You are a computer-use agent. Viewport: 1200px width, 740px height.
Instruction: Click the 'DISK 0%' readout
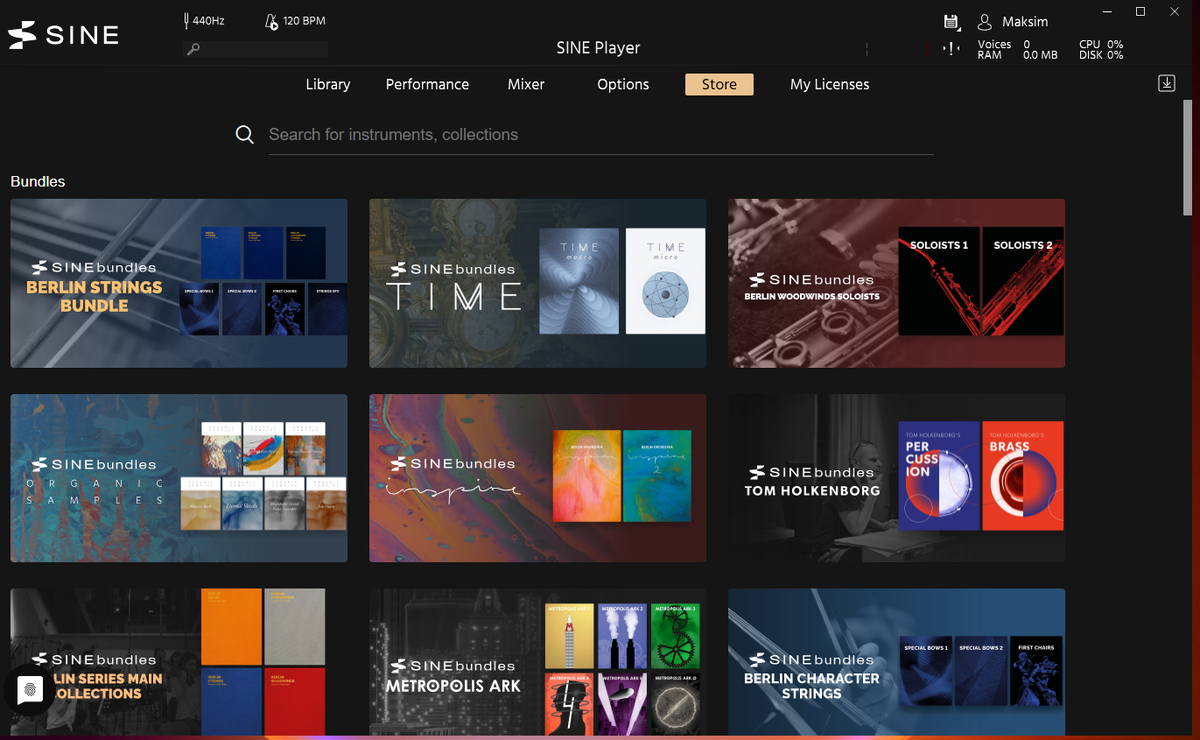pyautogui.click(x=1101, y=55)
